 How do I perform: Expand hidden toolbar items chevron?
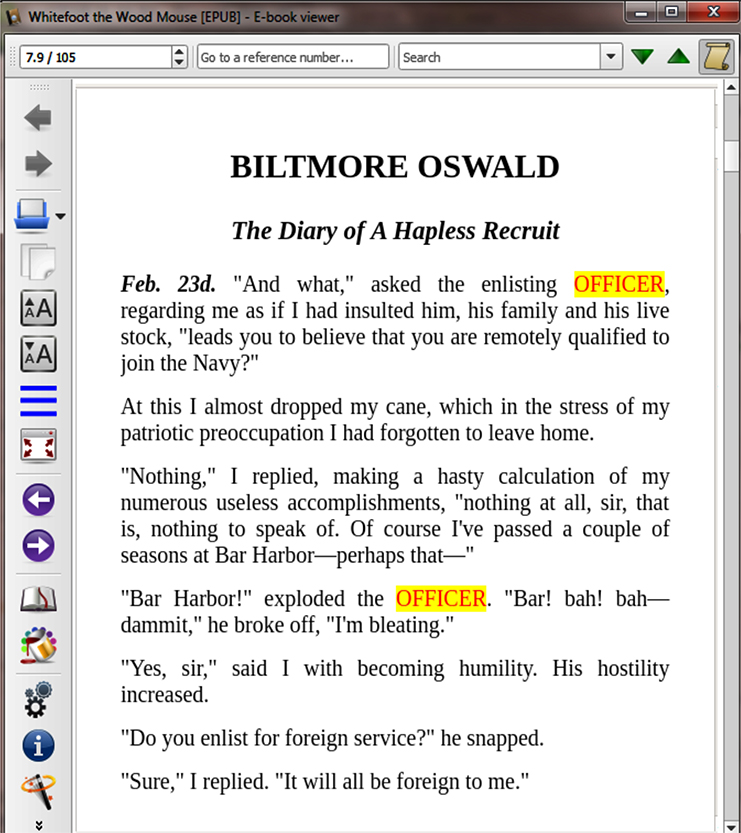[38, 825]
